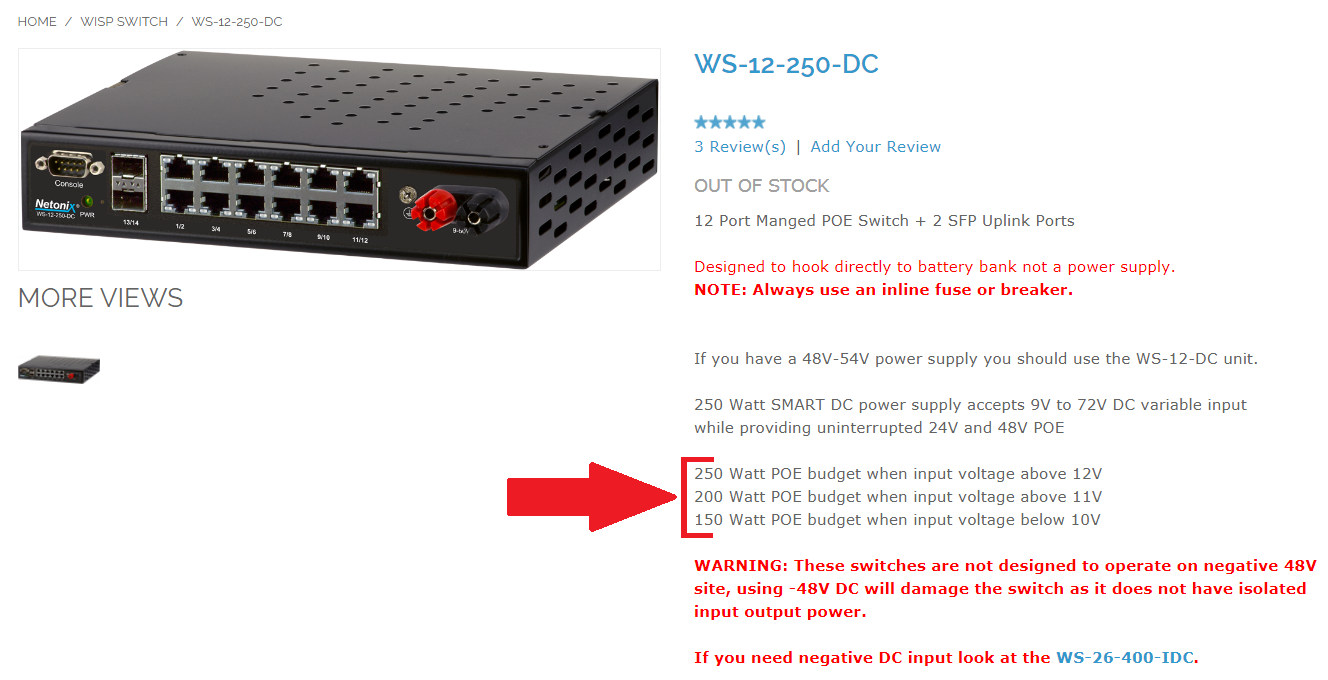Click the Add Your Review link
The width and height of the screenshot is (1328, 680).
(876, 147)
